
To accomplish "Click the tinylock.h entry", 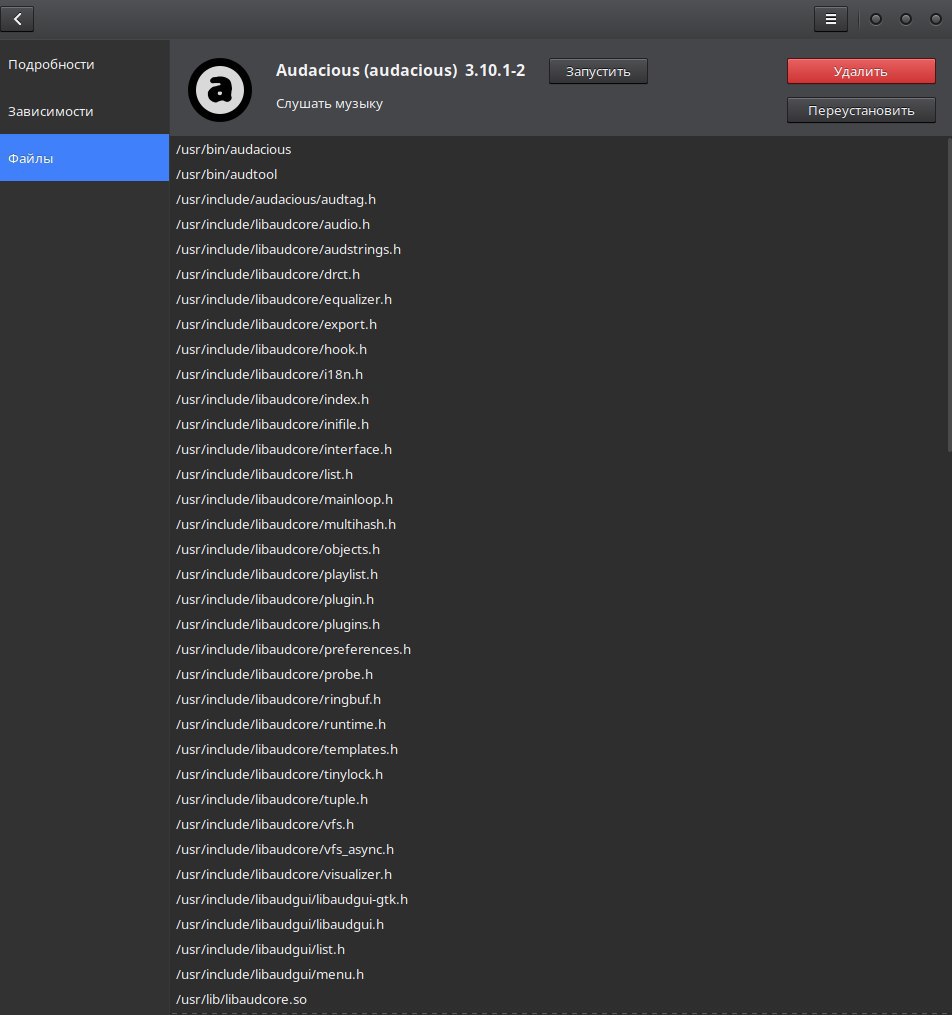I will (x=279, y=774).
